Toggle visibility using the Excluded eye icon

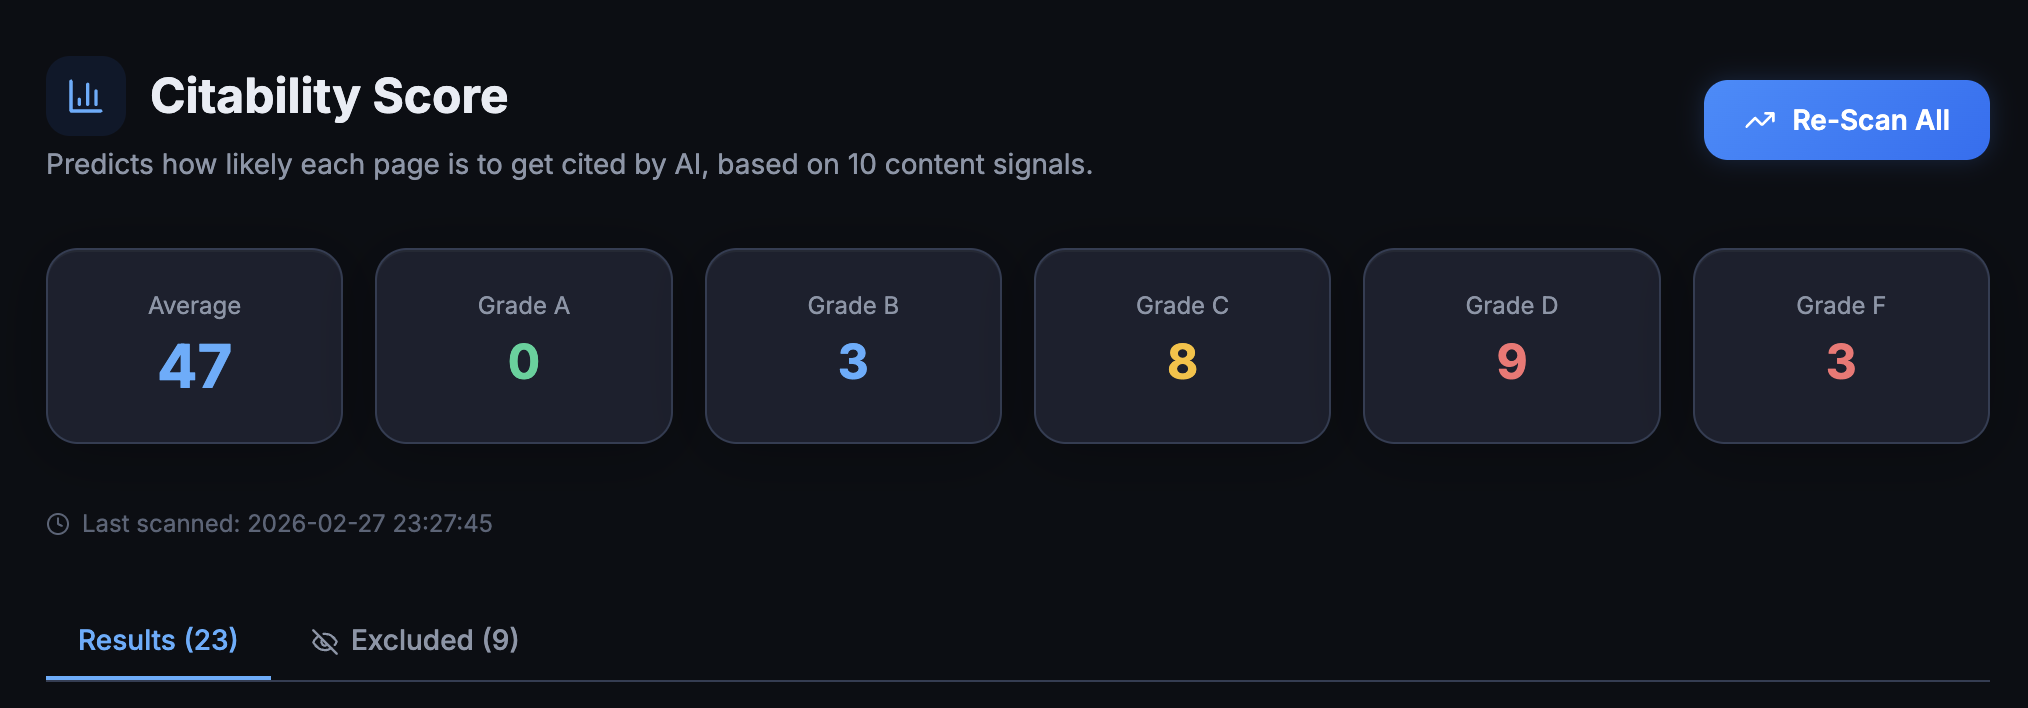322,641
